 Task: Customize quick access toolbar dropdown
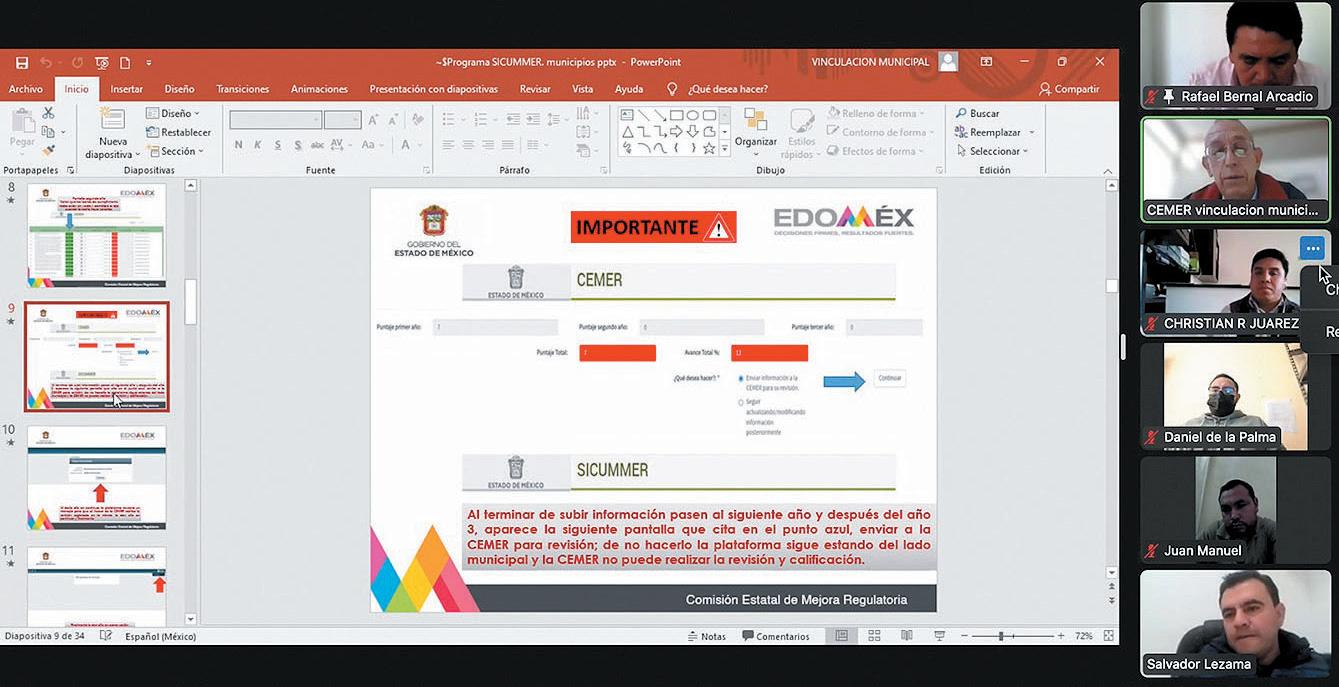[x=149, y=63]
